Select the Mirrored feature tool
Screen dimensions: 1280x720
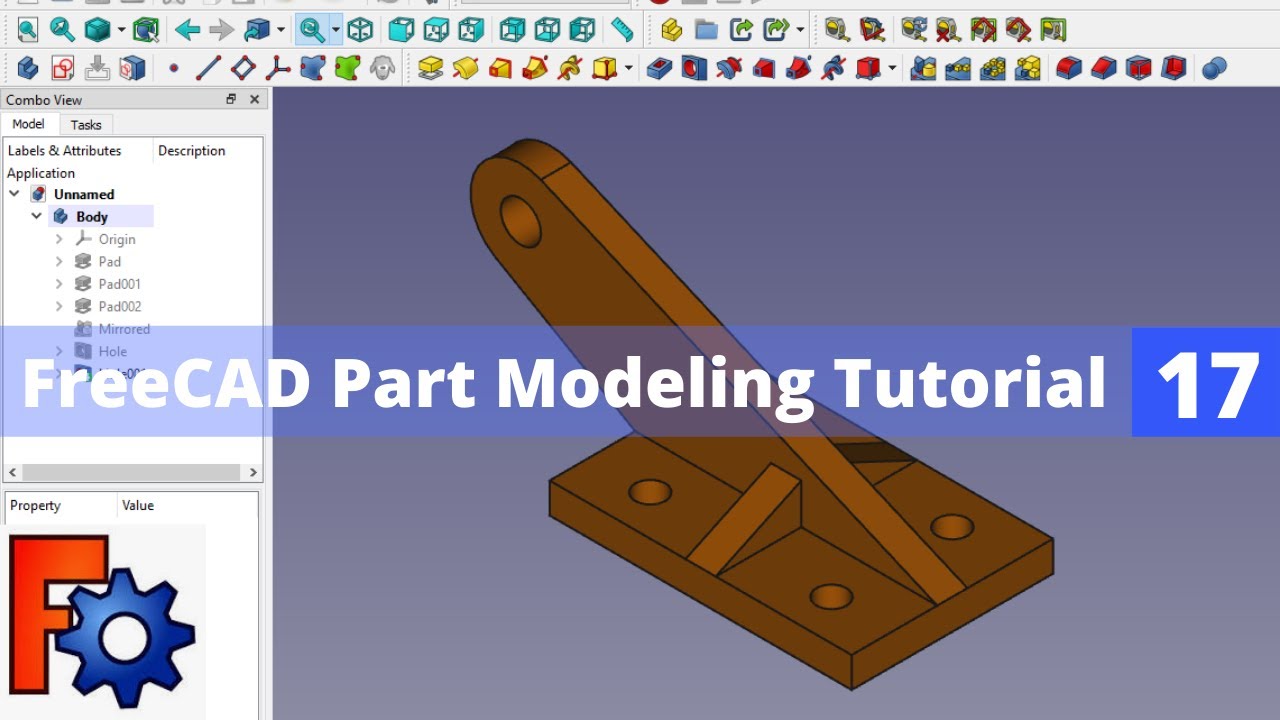[x=923, y=68]
